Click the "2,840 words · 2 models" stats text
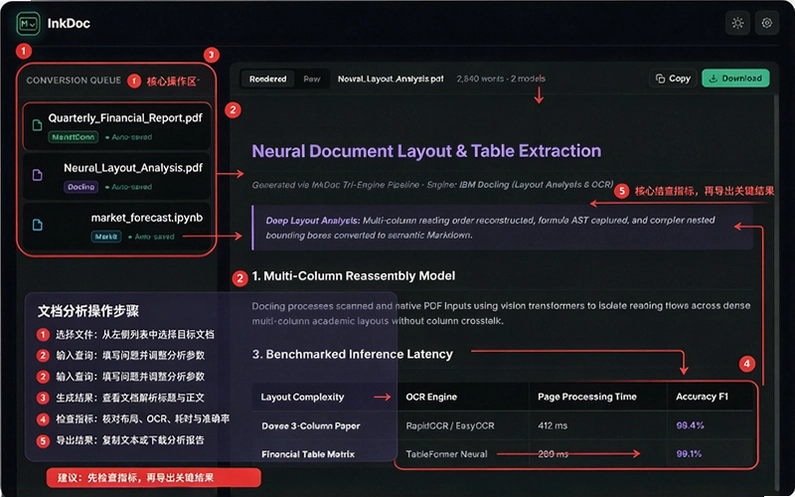This screenshot has width=795, height=497. tap(501, 79)
